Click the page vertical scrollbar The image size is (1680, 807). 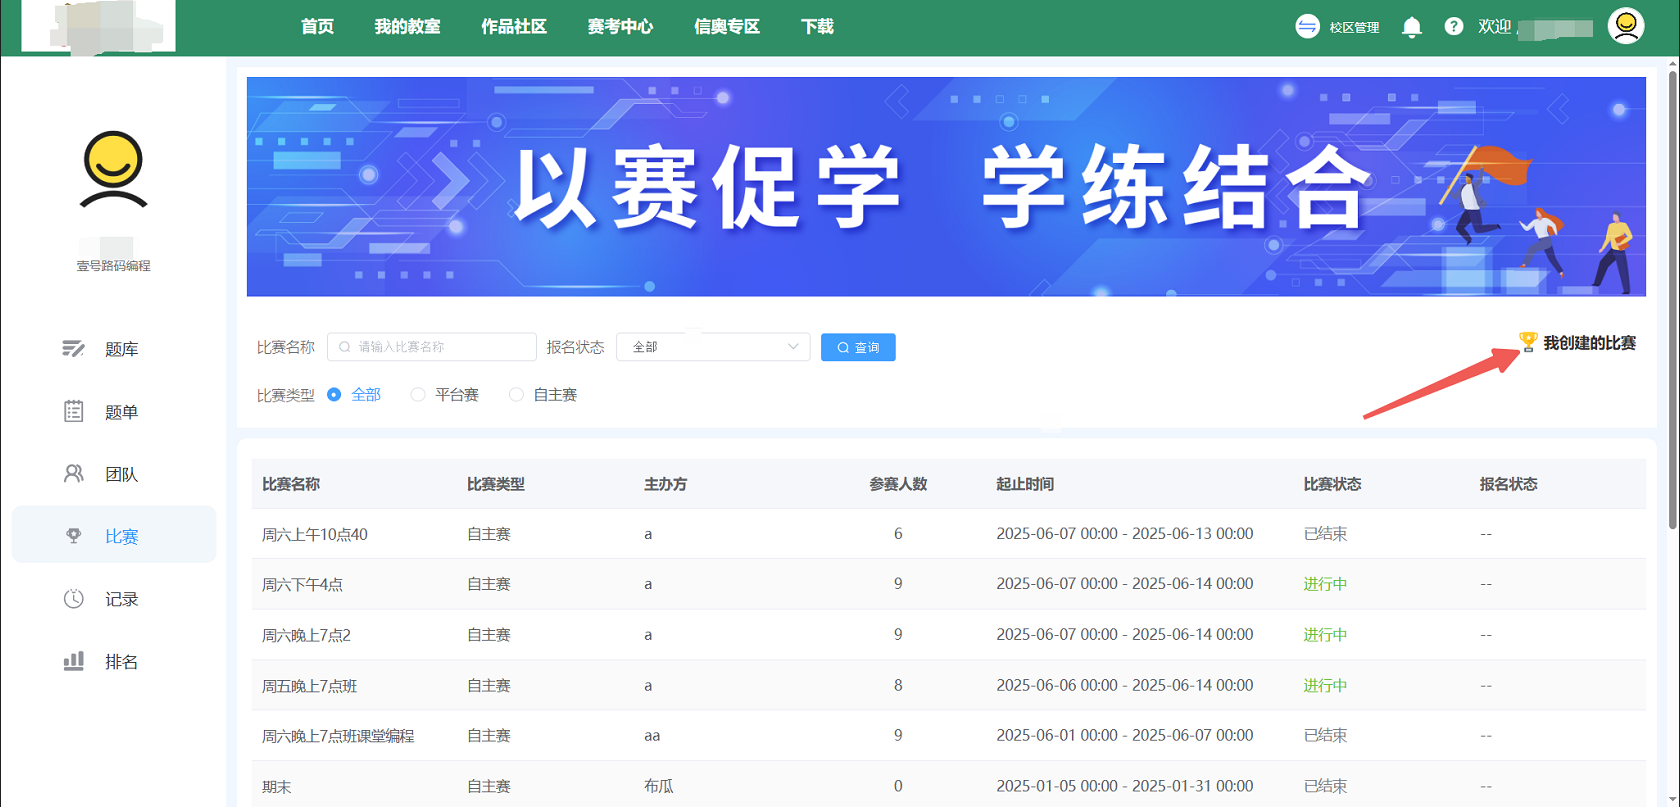1672,300
